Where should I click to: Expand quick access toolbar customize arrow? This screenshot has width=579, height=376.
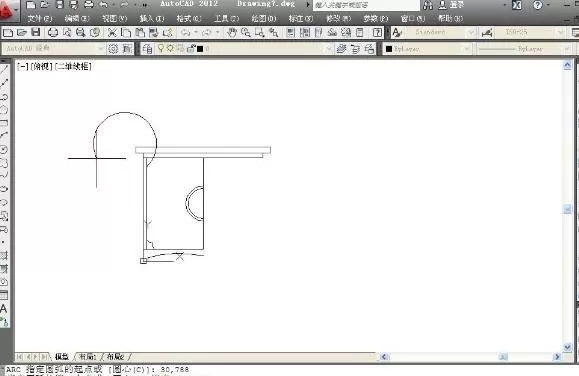[144, 5]
